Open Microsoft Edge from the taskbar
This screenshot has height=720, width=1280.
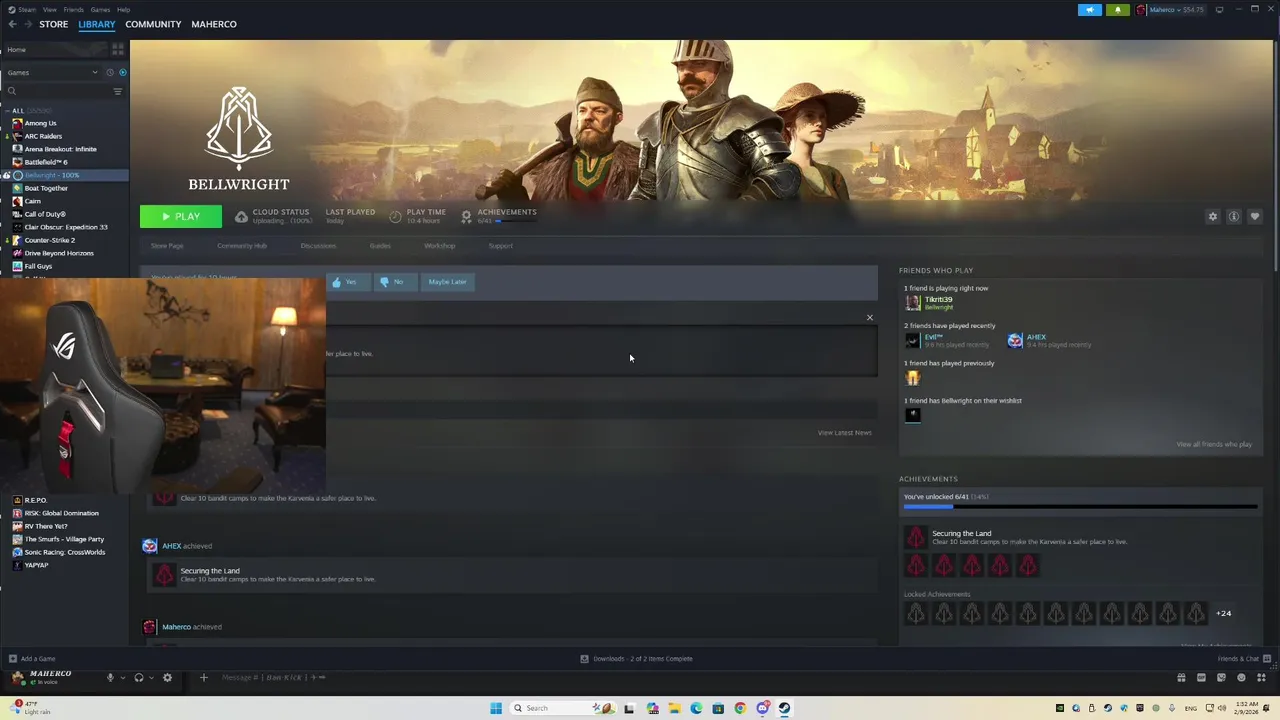tap(696, 708)
